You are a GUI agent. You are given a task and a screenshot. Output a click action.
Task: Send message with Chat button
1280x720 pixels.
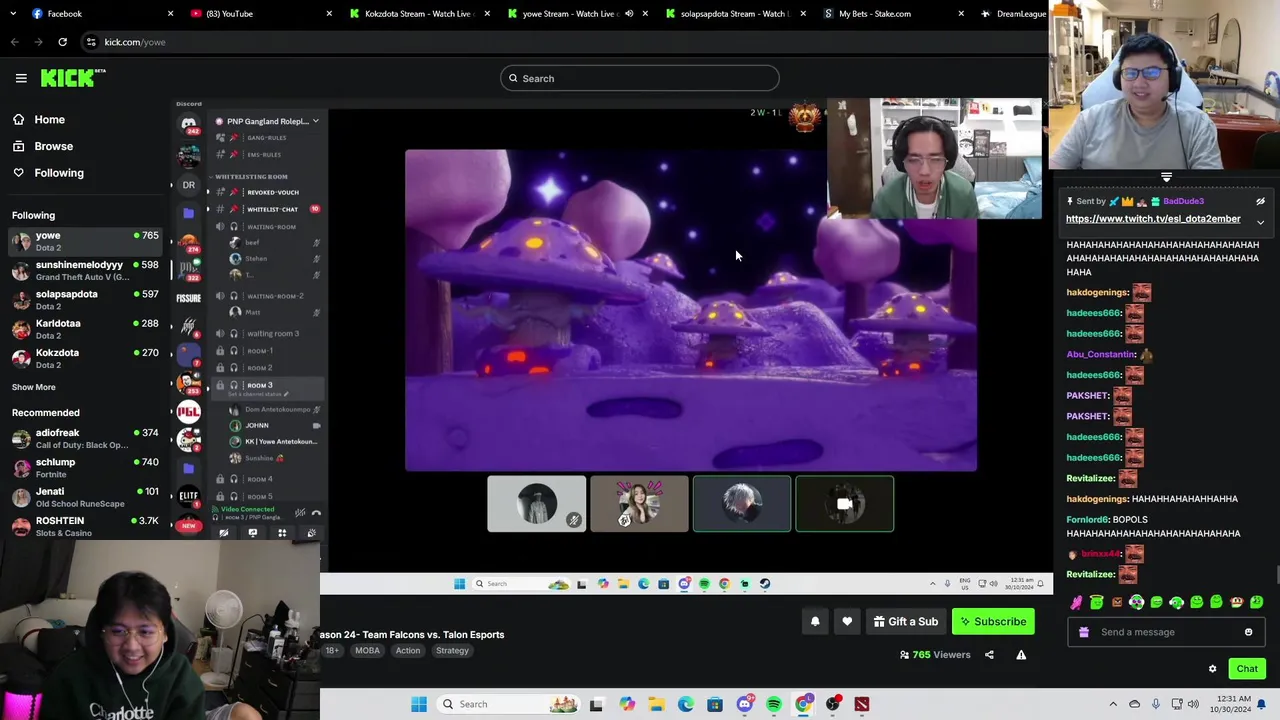tap(1247, 669)
